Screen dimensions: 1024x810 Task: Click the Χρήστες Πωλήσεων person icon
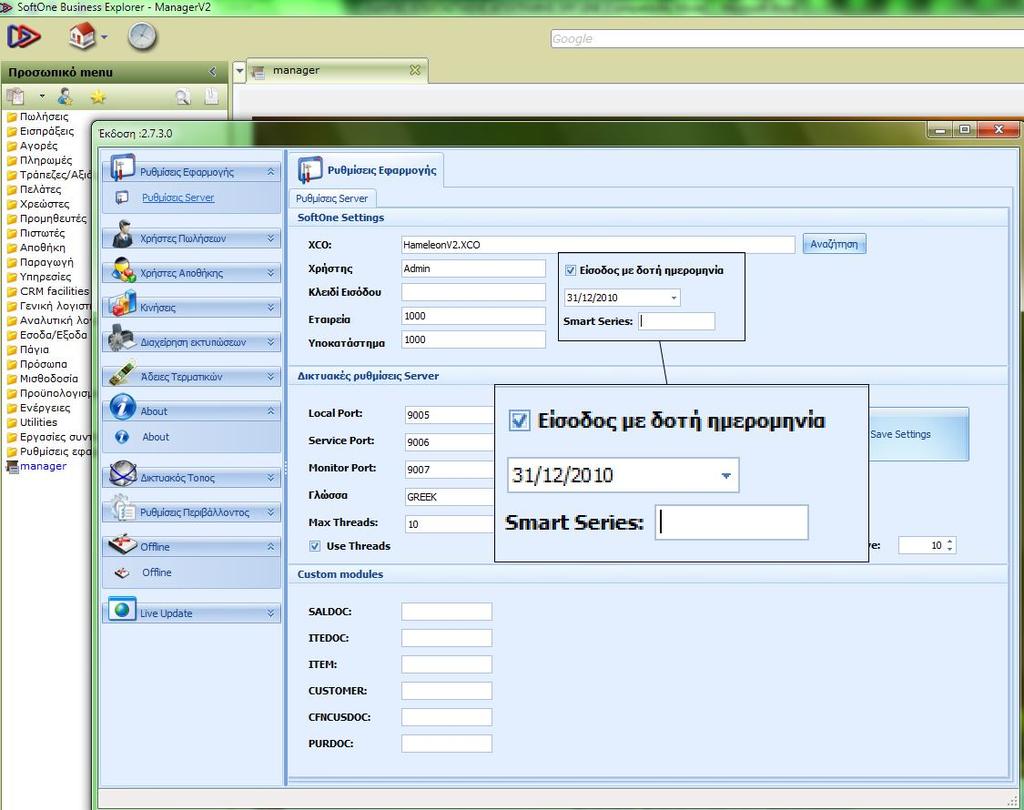tap(123, 234)
